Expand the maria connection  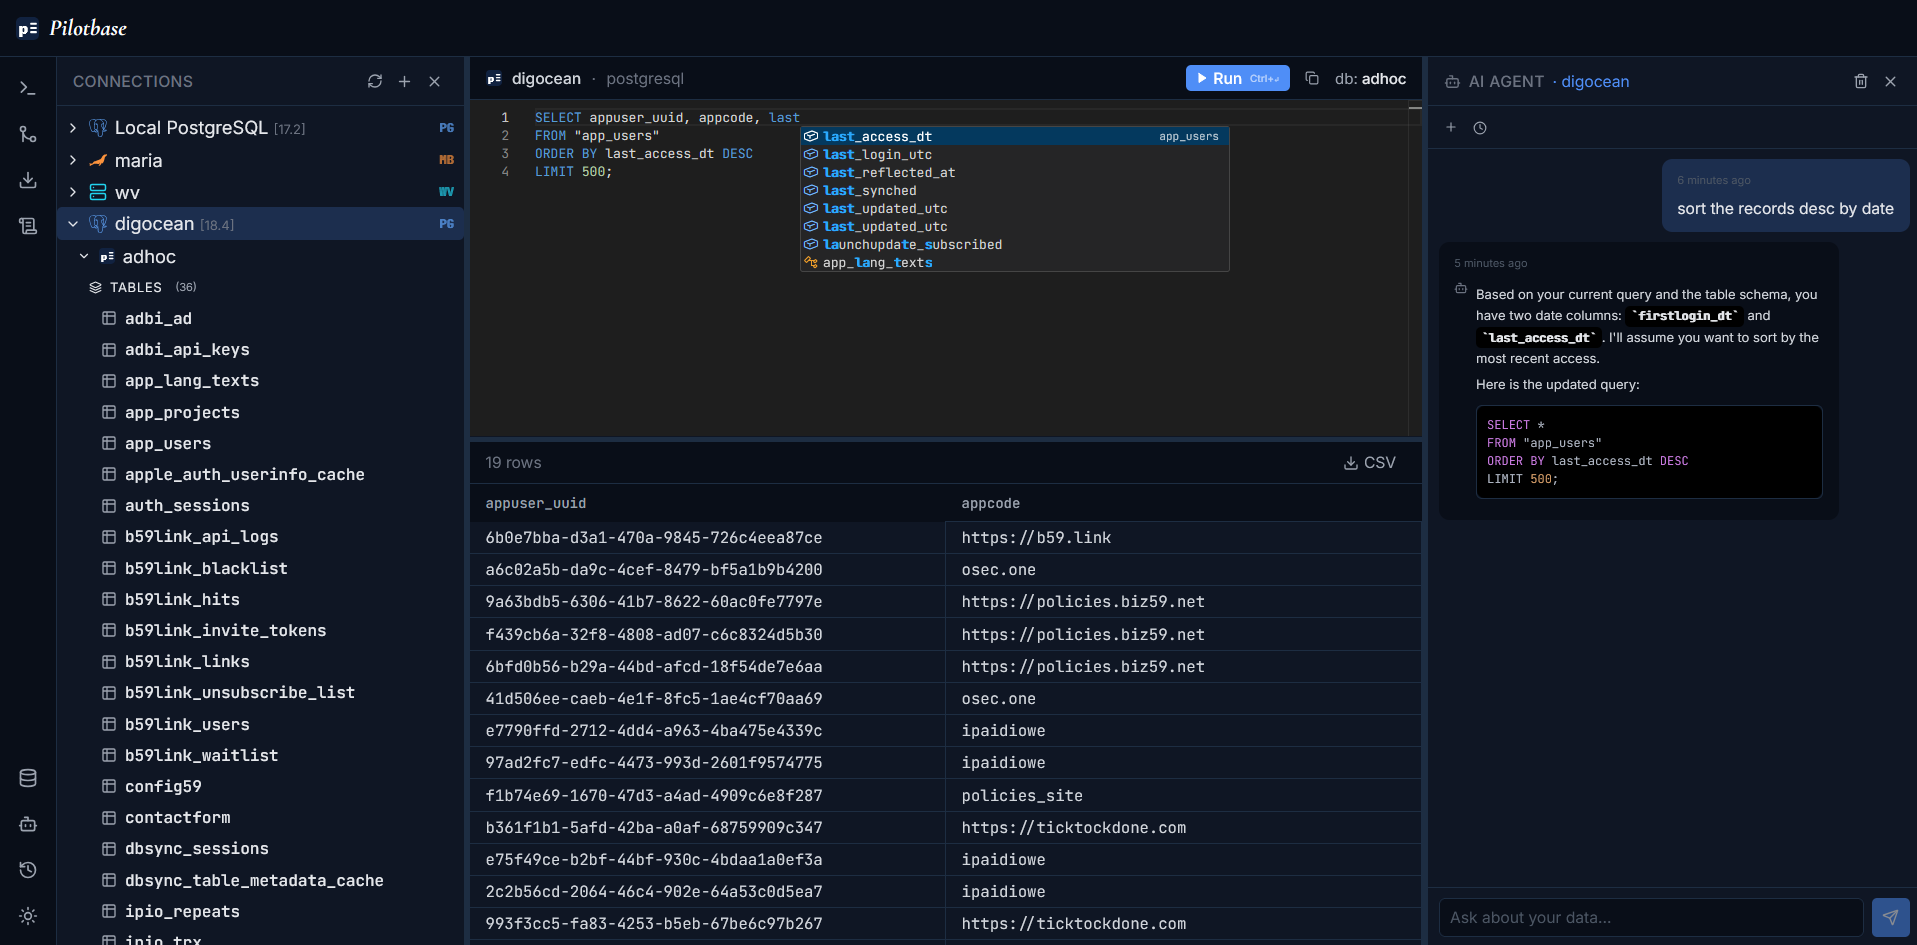73,160
